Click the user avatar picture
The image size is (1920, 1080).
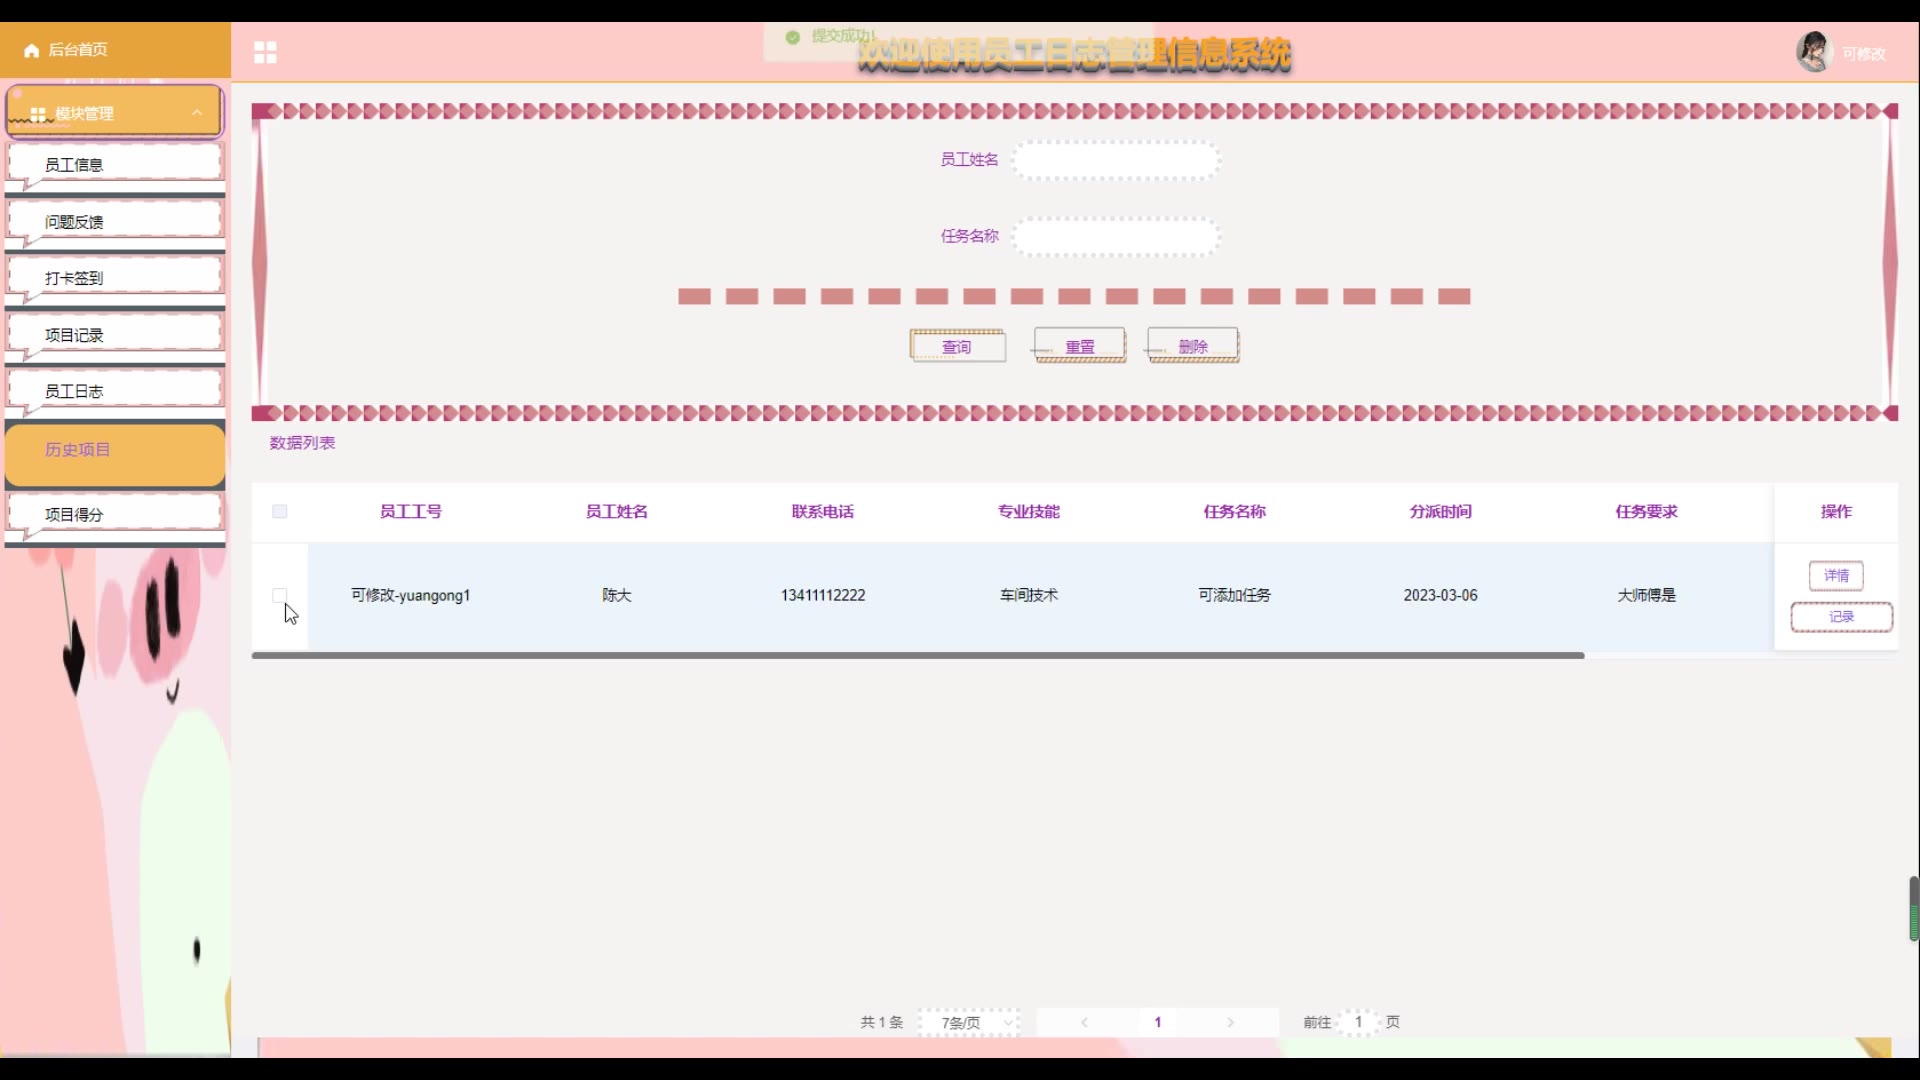[x=1813, y=52]
